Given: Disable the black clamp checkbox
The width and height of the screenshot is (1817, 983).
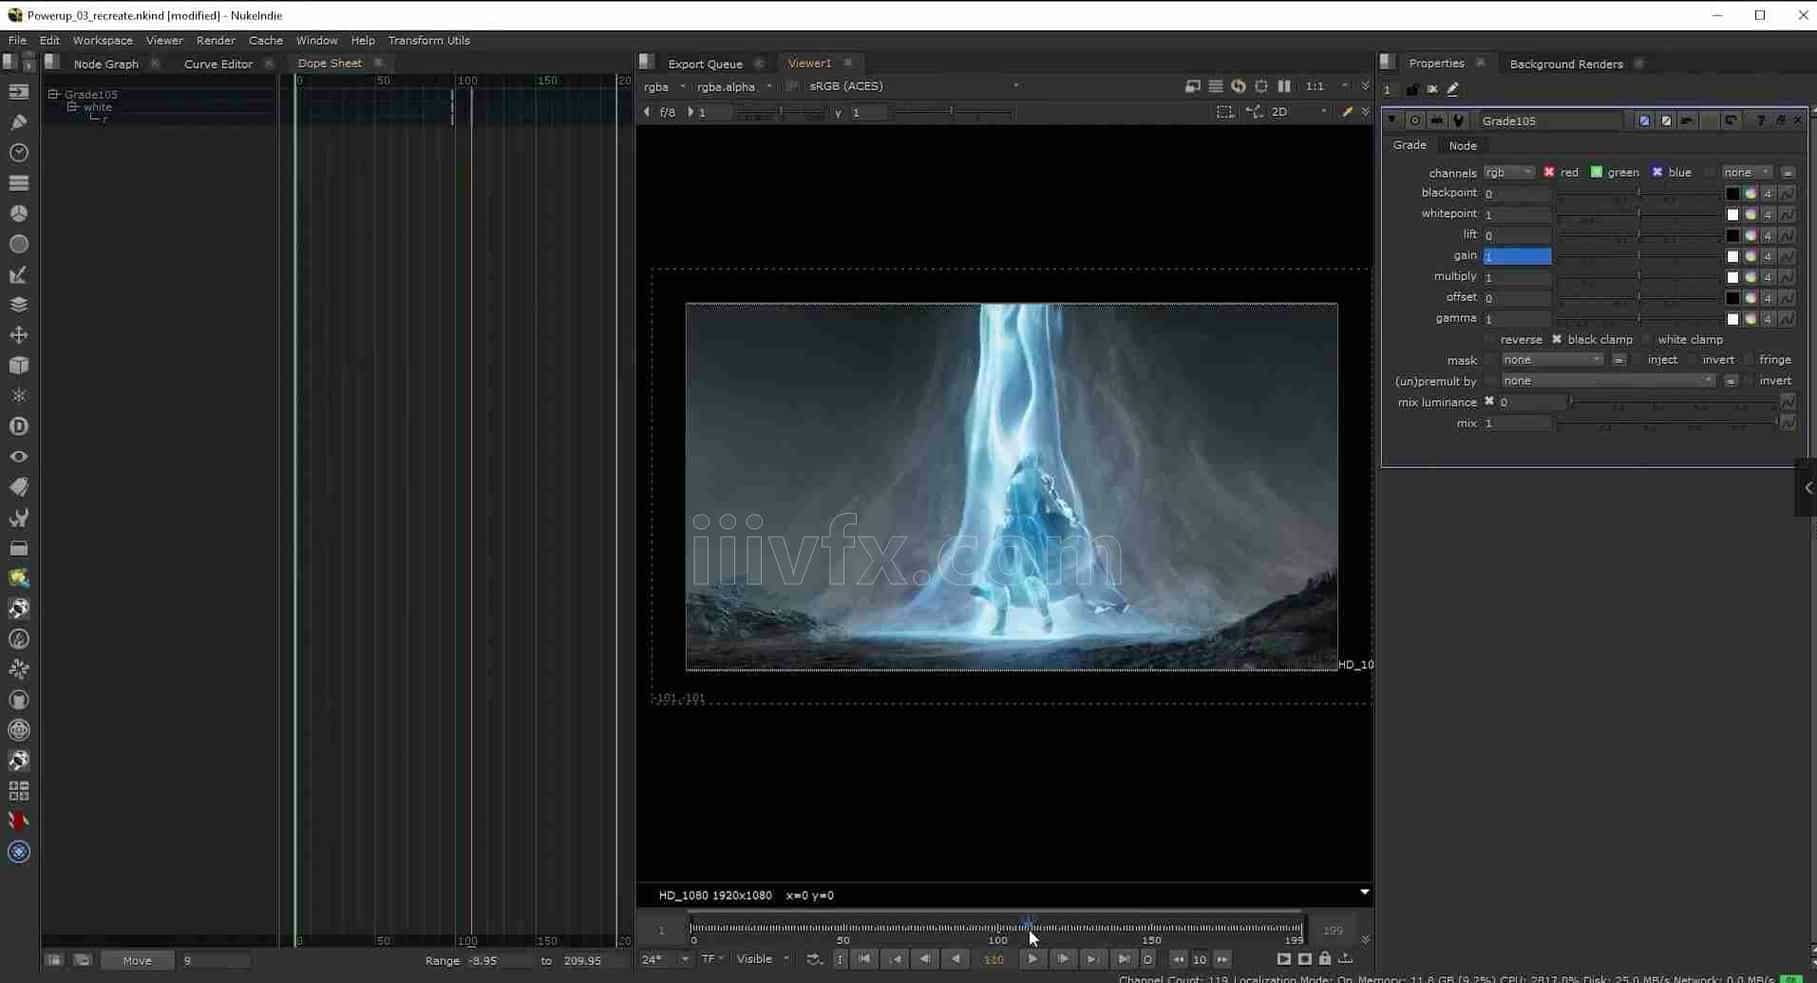Looking at the screenshot, I should click(x=1557, y=339).
